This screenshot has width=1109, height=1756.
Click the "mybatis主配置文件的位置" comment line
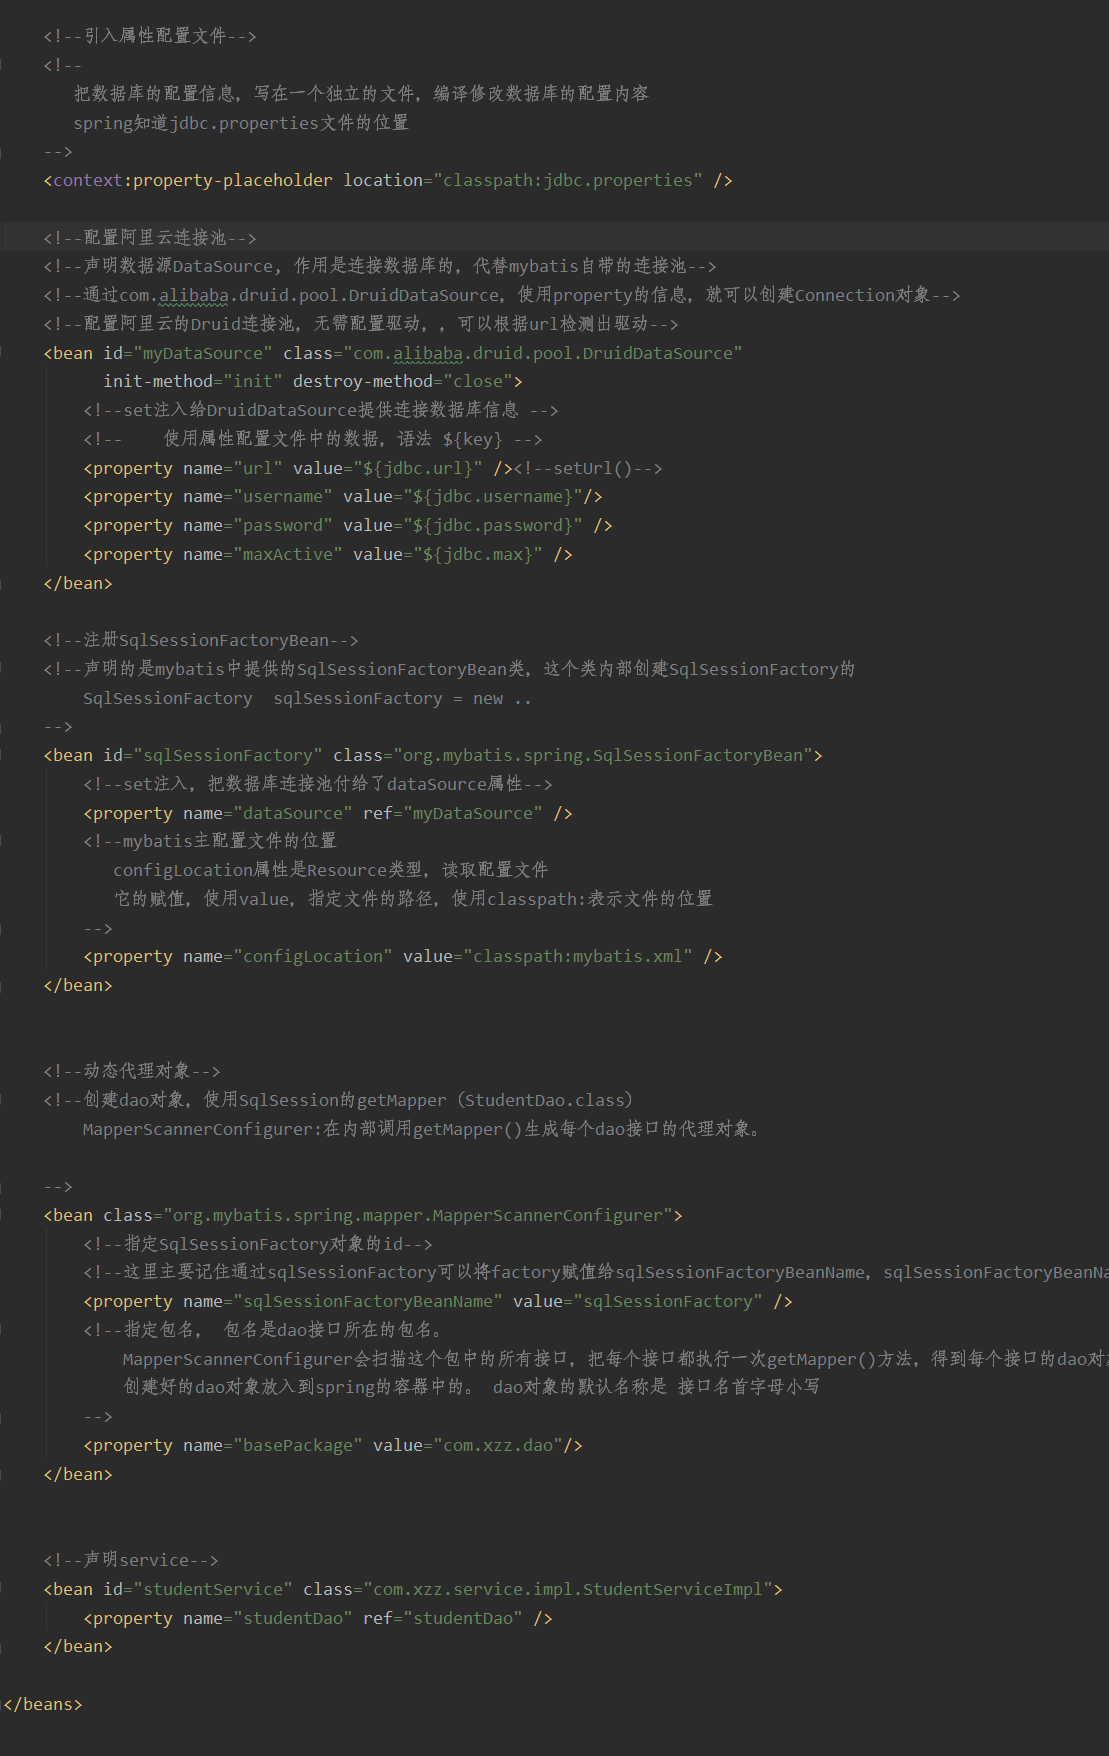click(x=210, y=841)
